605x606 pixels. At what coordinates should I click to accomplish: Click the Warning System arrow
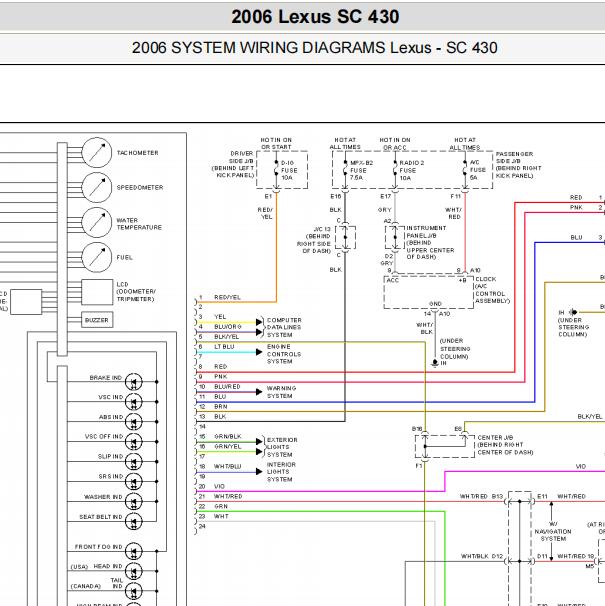click(x=259, y=392)
